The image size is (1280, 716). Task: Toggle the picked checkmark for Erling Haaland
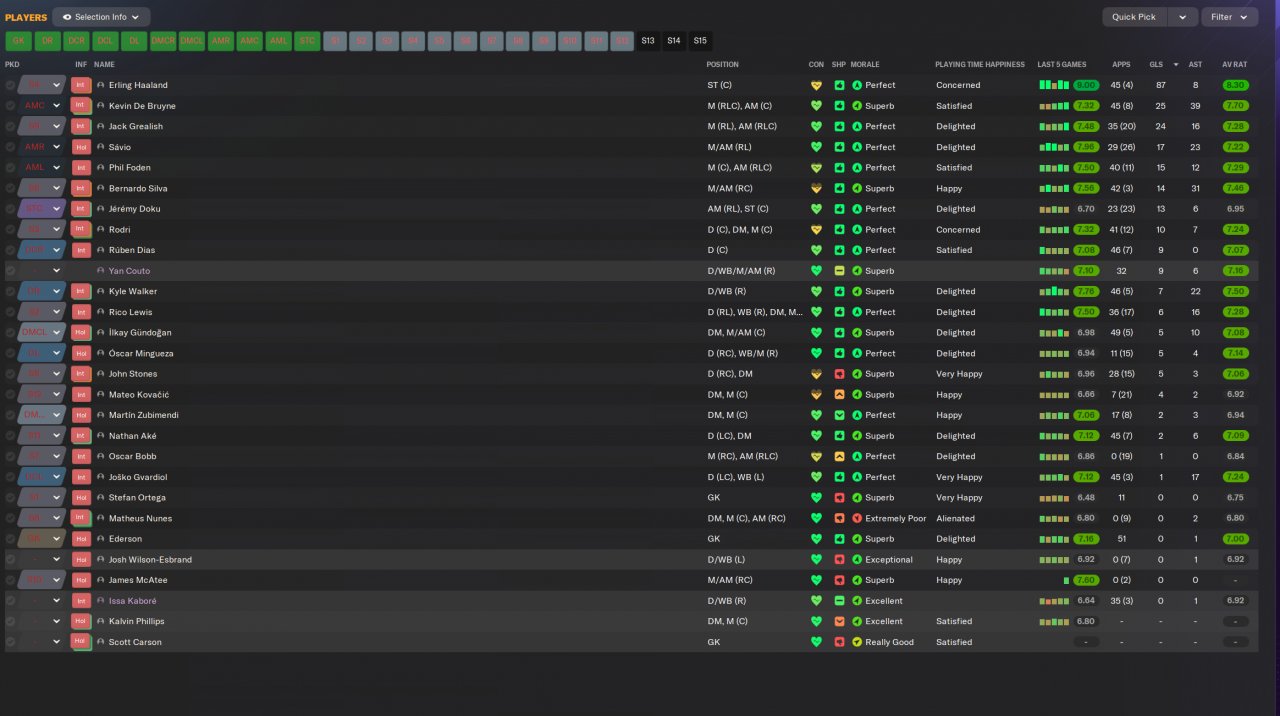point(10,85)
